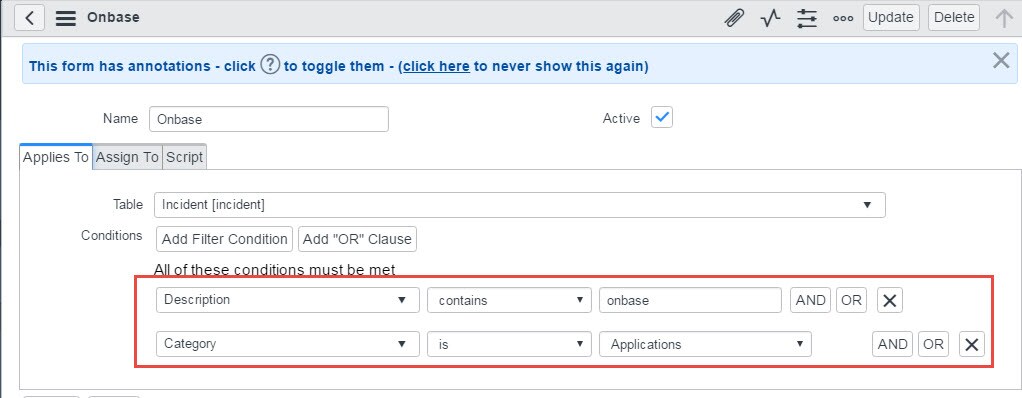
Task: Open the 'is' operator dropdown
Action: [x=509, y=344]
